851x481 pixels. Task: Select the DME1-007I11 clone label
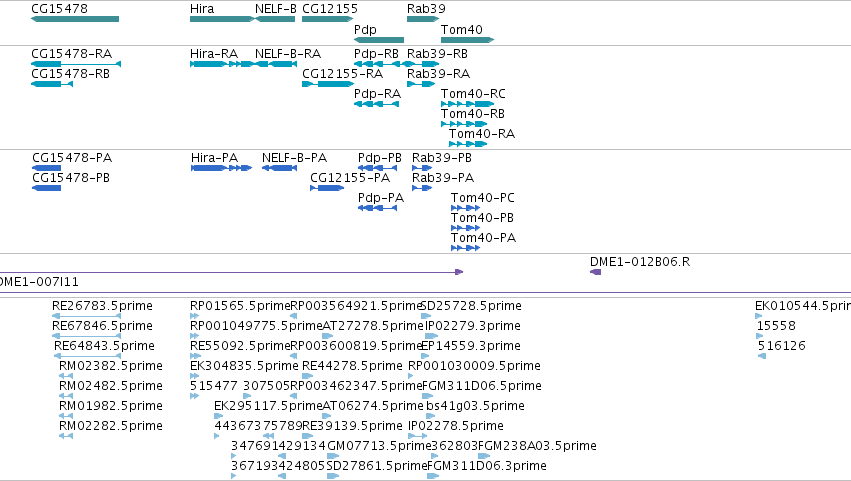(38, 282)
